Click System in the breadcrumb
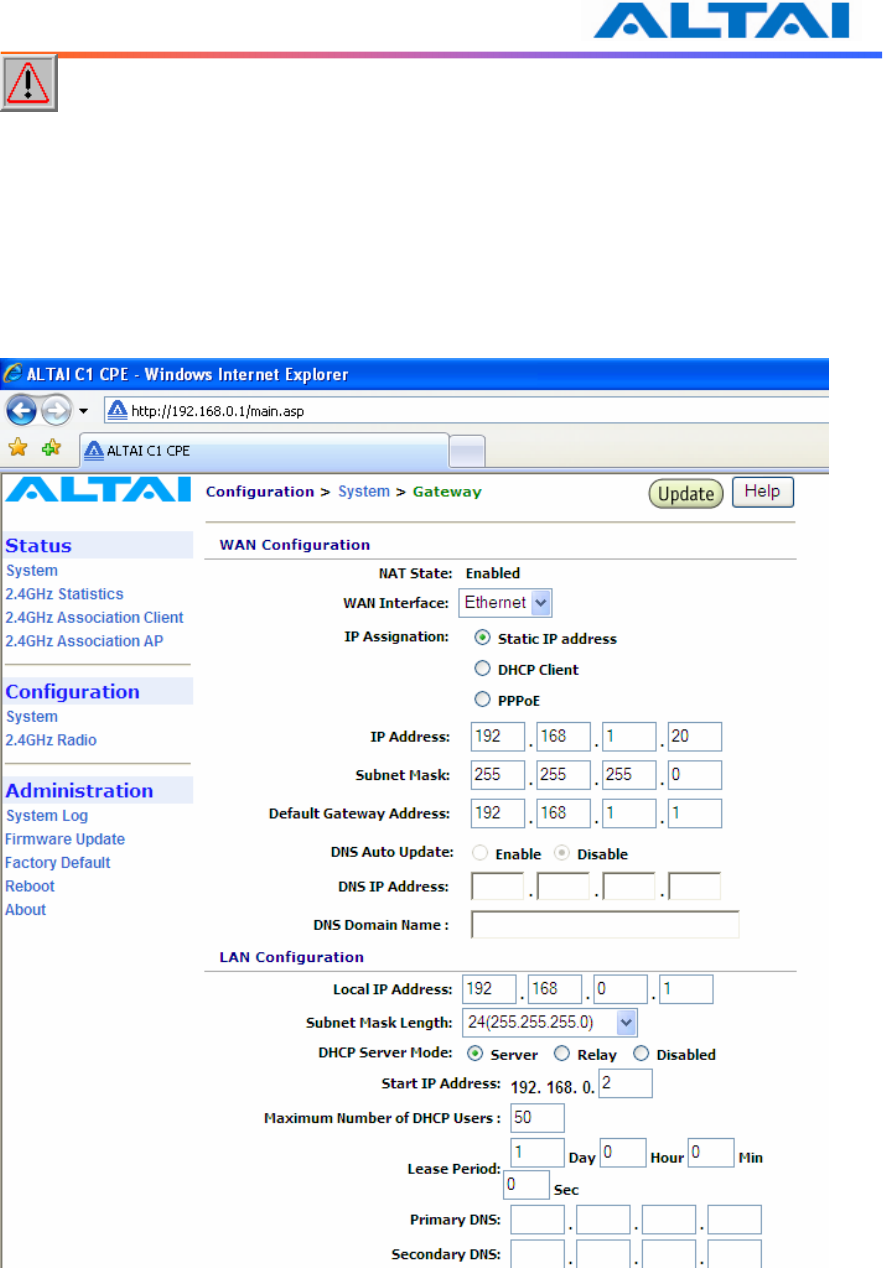The height and width of the screenshot is (1268, 883). [x=364, y=491]
